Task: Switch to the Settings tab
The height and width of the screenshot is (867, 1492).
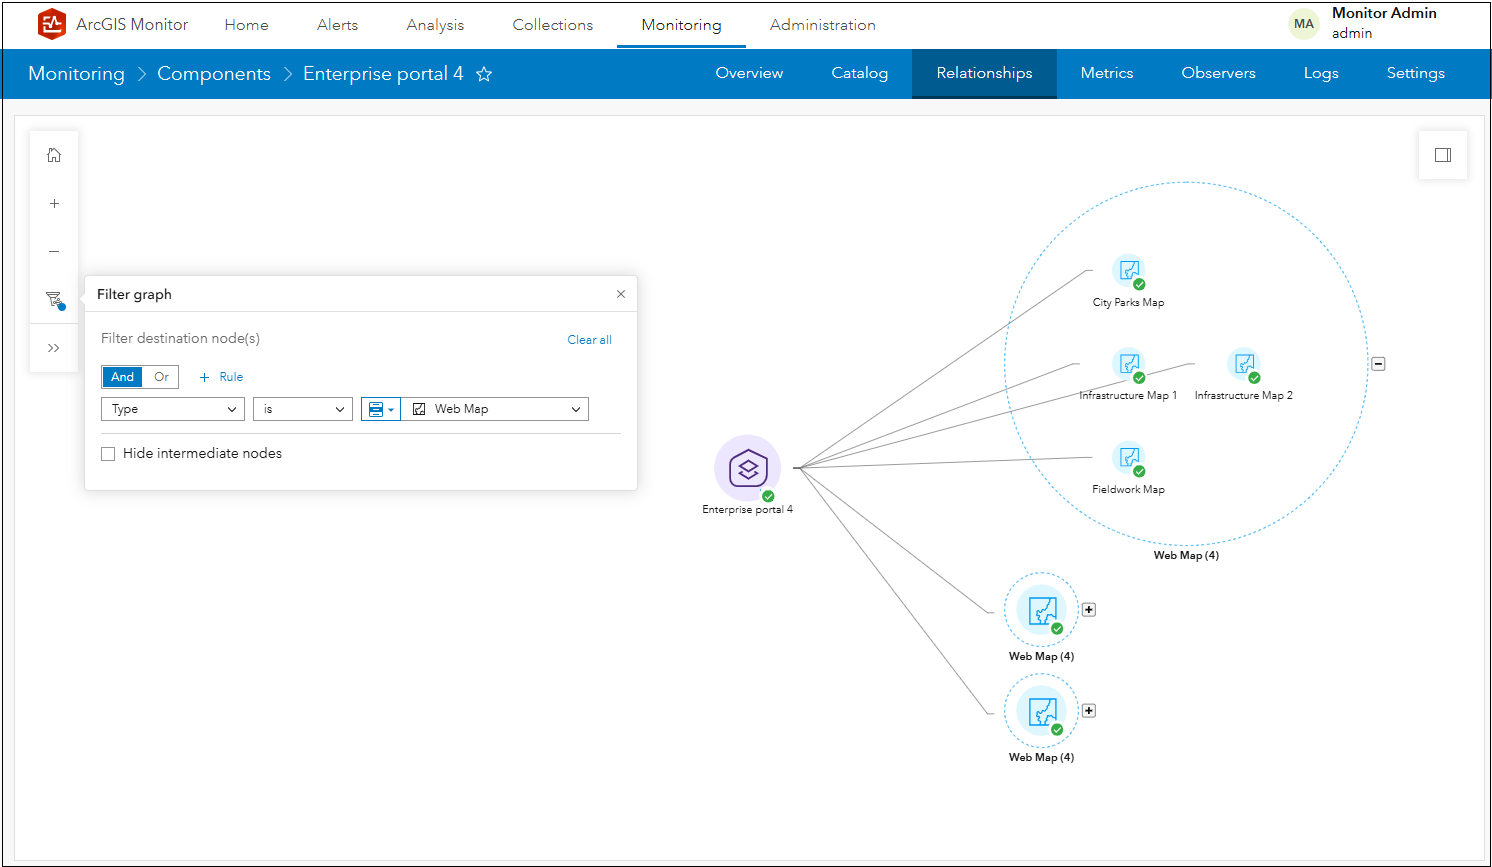Action: [1415, 73]
